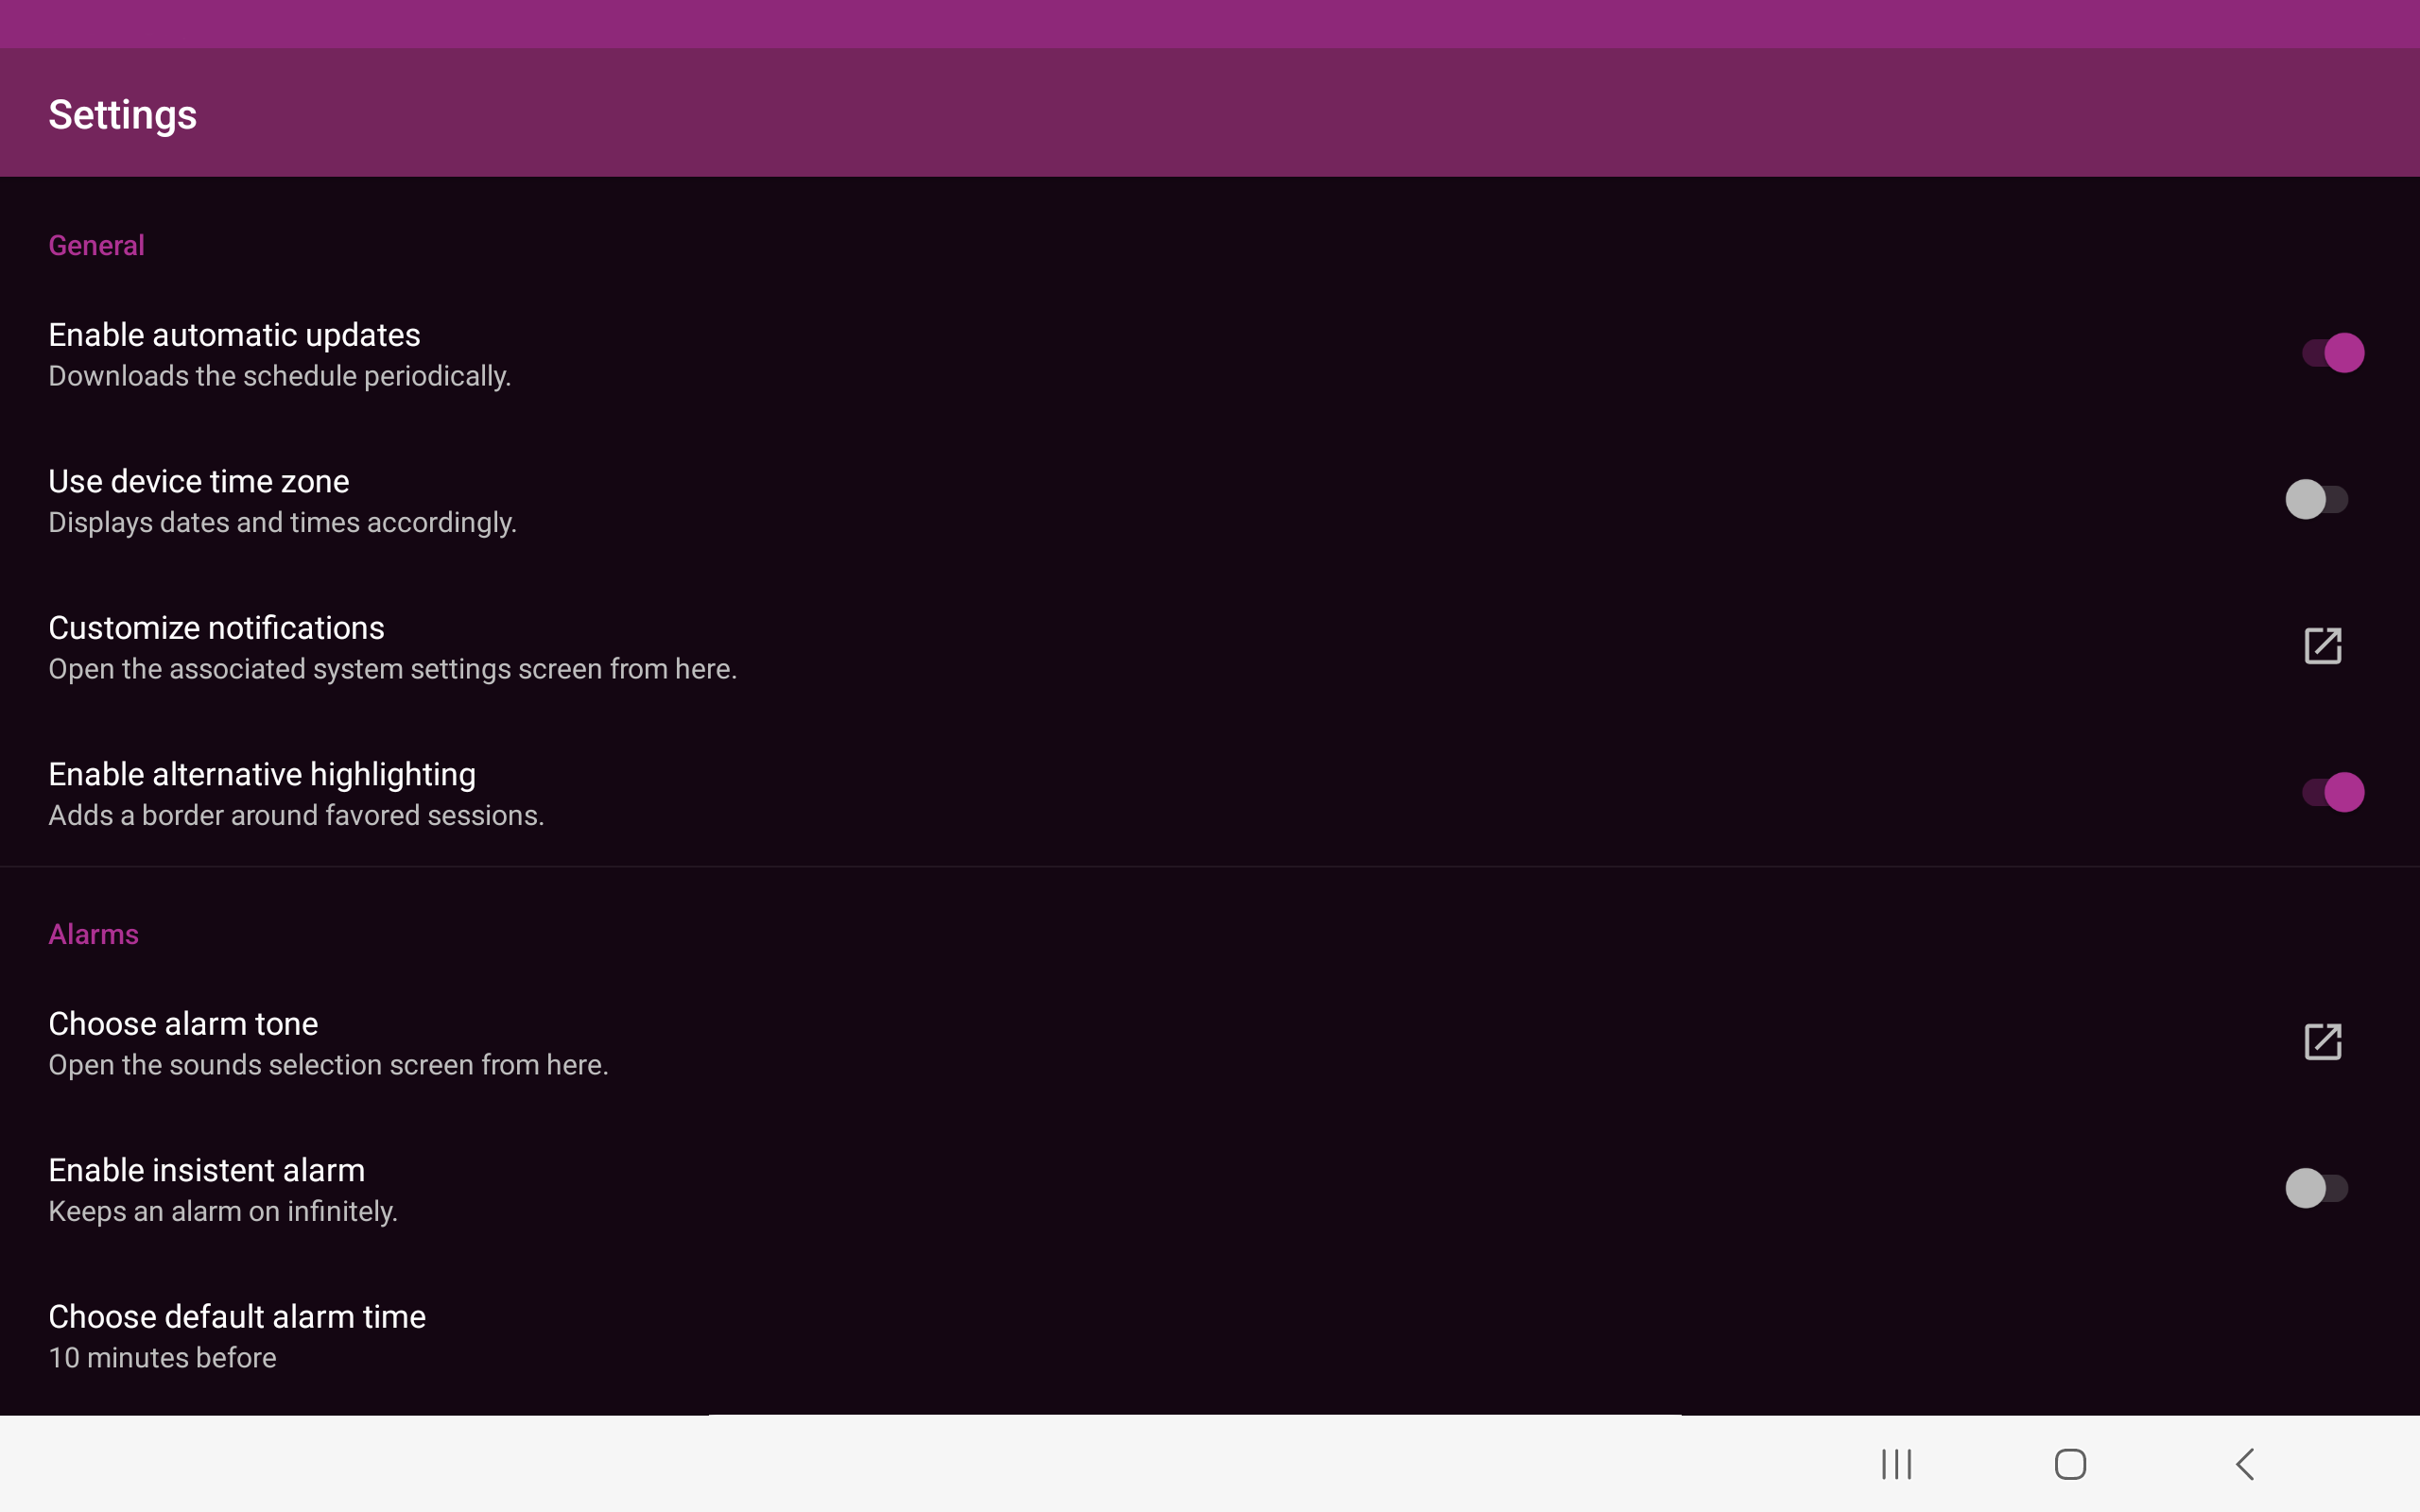
Task: Open external link icon for Customize notifications
Action: tap(2322, 646)
